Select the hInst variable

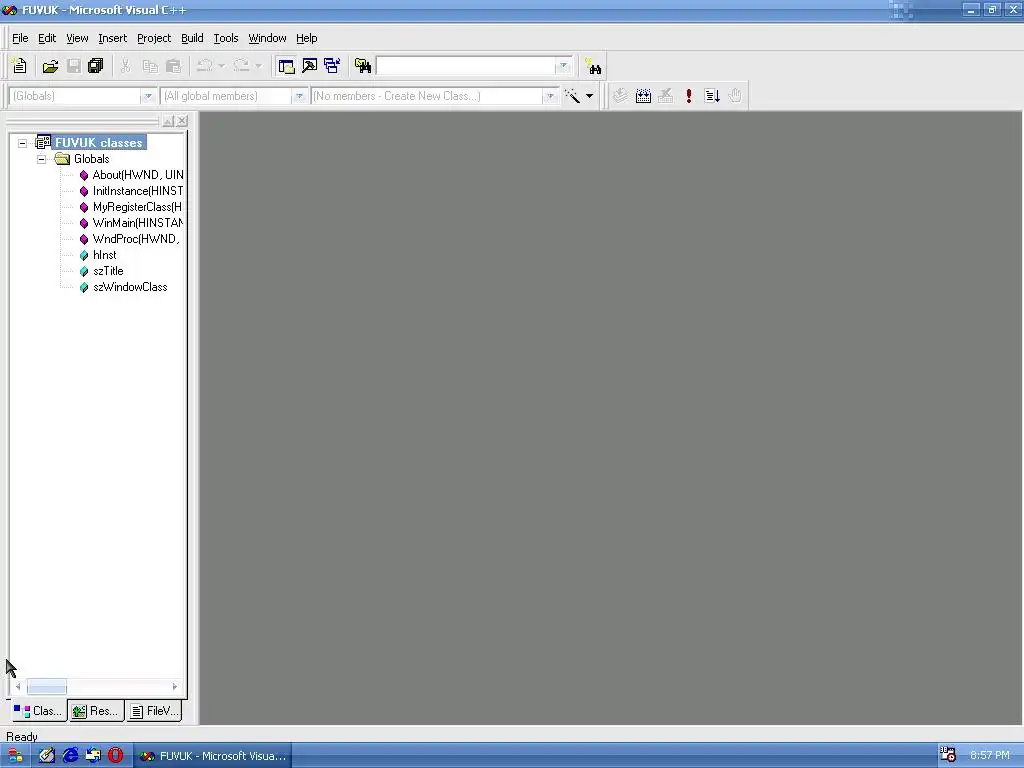pos(104,255)
